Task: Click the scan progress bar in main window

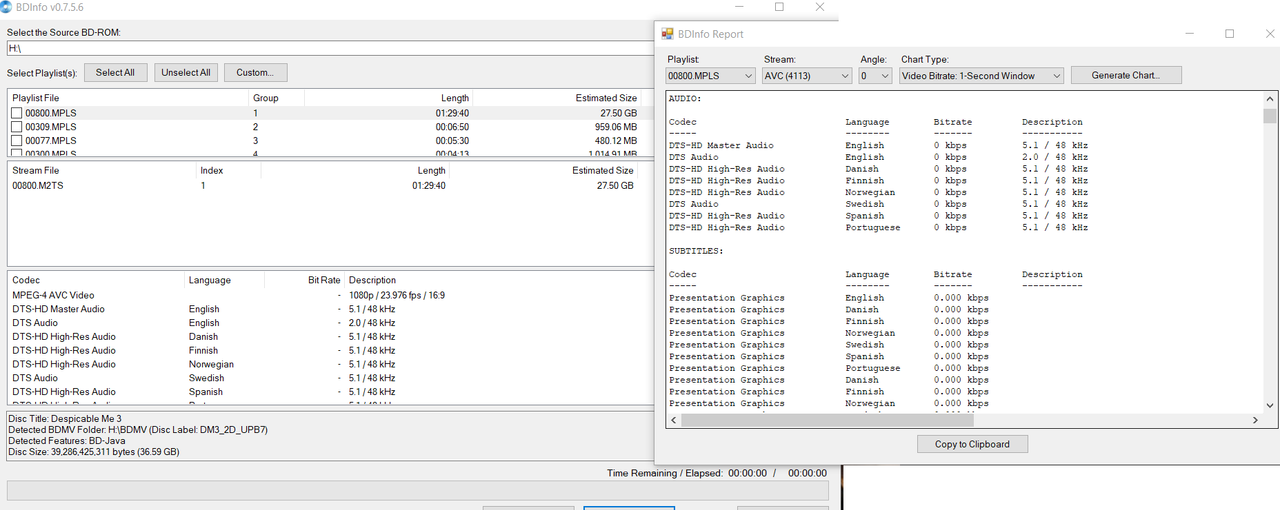Action: coord(418,491)
